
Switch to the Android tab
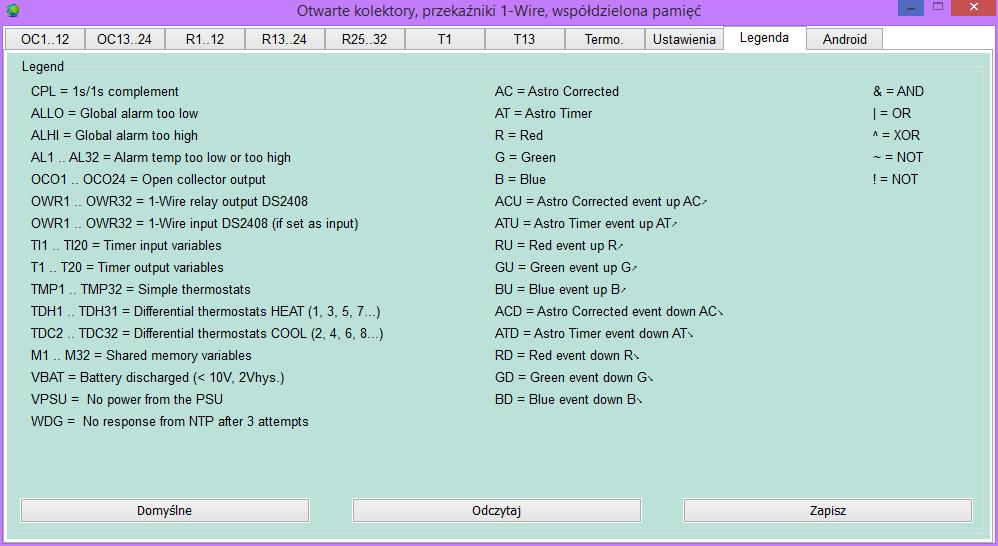pos(844,39)
